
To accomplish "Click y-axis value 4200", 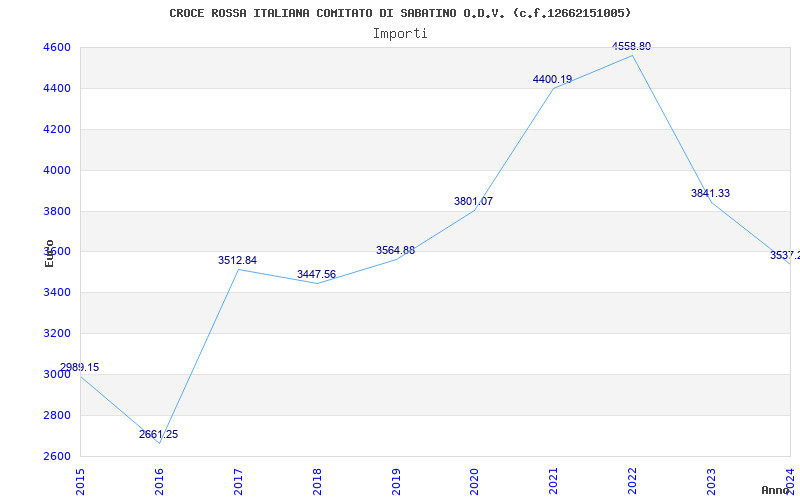I will [57, 129].
